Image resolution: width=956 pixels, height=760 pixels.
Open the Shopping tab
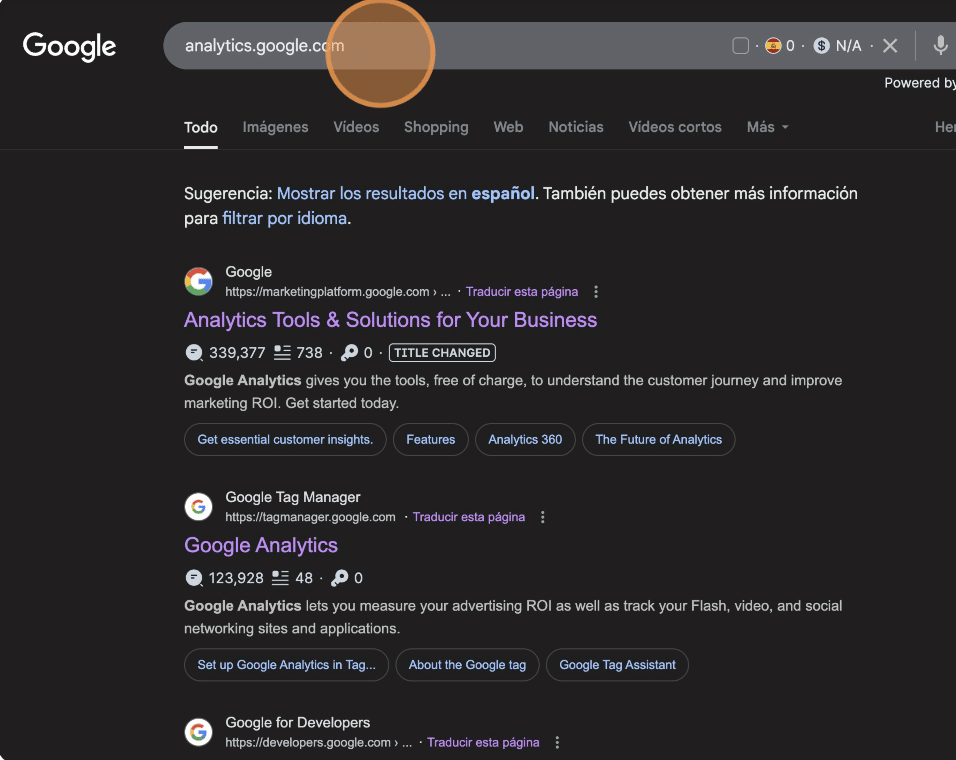436,127
